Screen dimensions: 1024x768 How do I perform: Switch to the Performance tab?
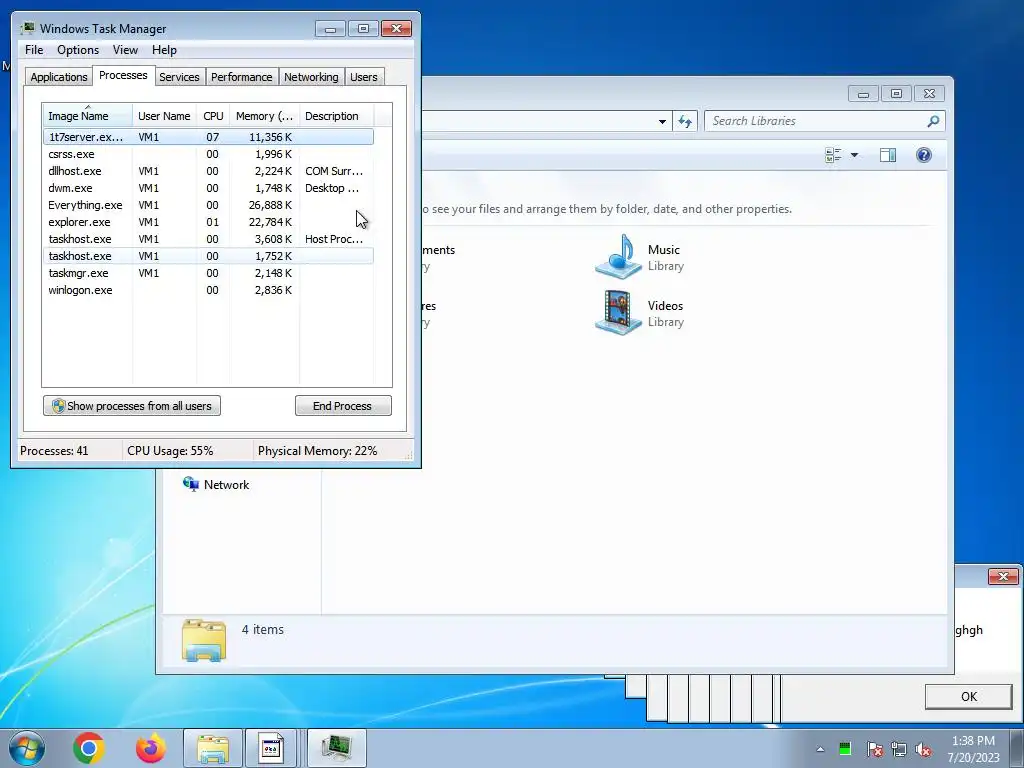coord(241,77)
